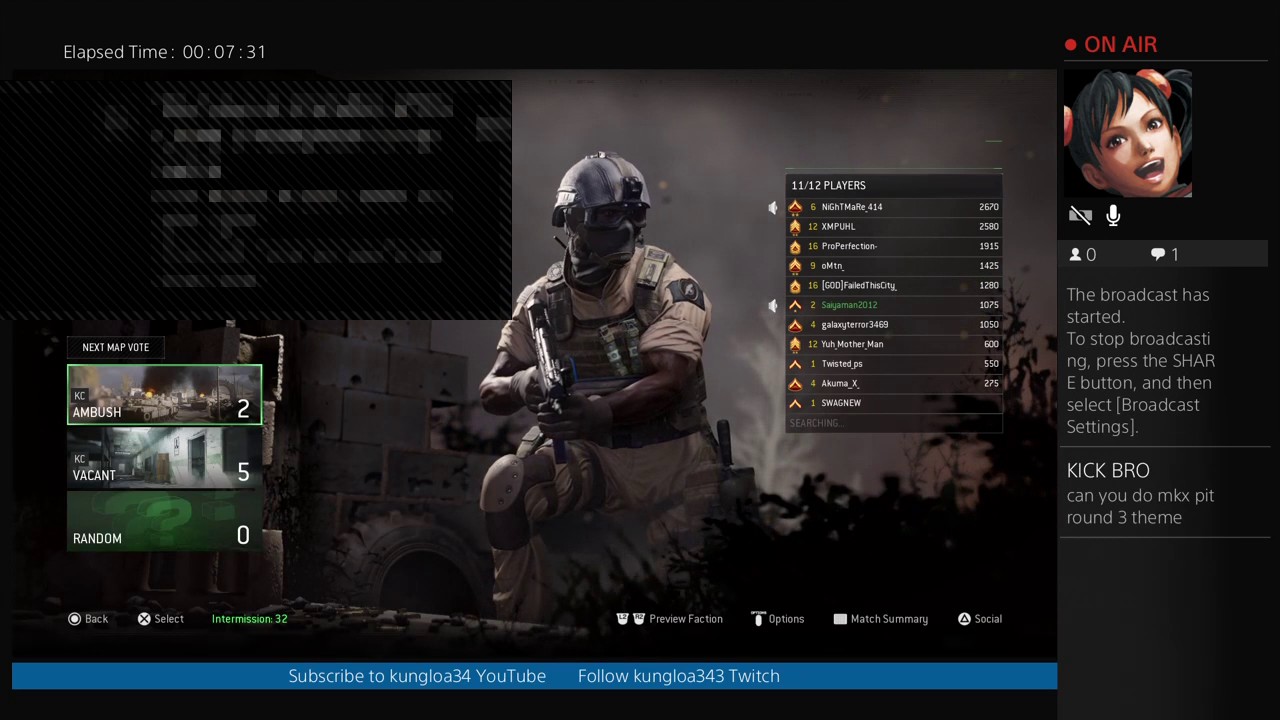This screenshot has height=720, width=1280.
Task: Click XMPUHL's sergeant rank icon
Action: click(795, 226)
